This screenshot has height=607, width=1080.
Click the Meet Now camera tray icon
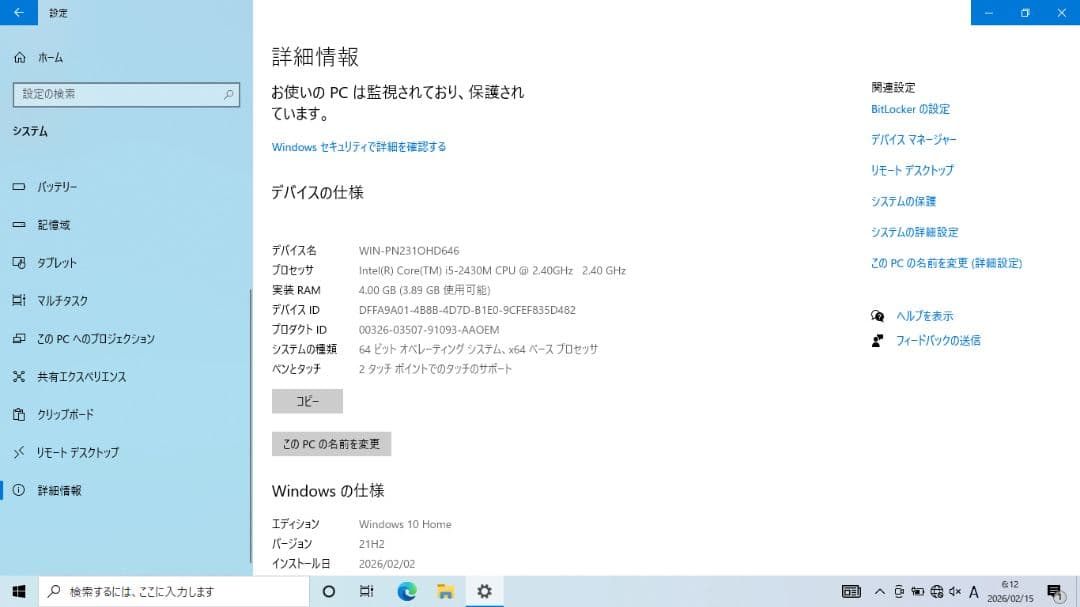click(x=899, y=591)
